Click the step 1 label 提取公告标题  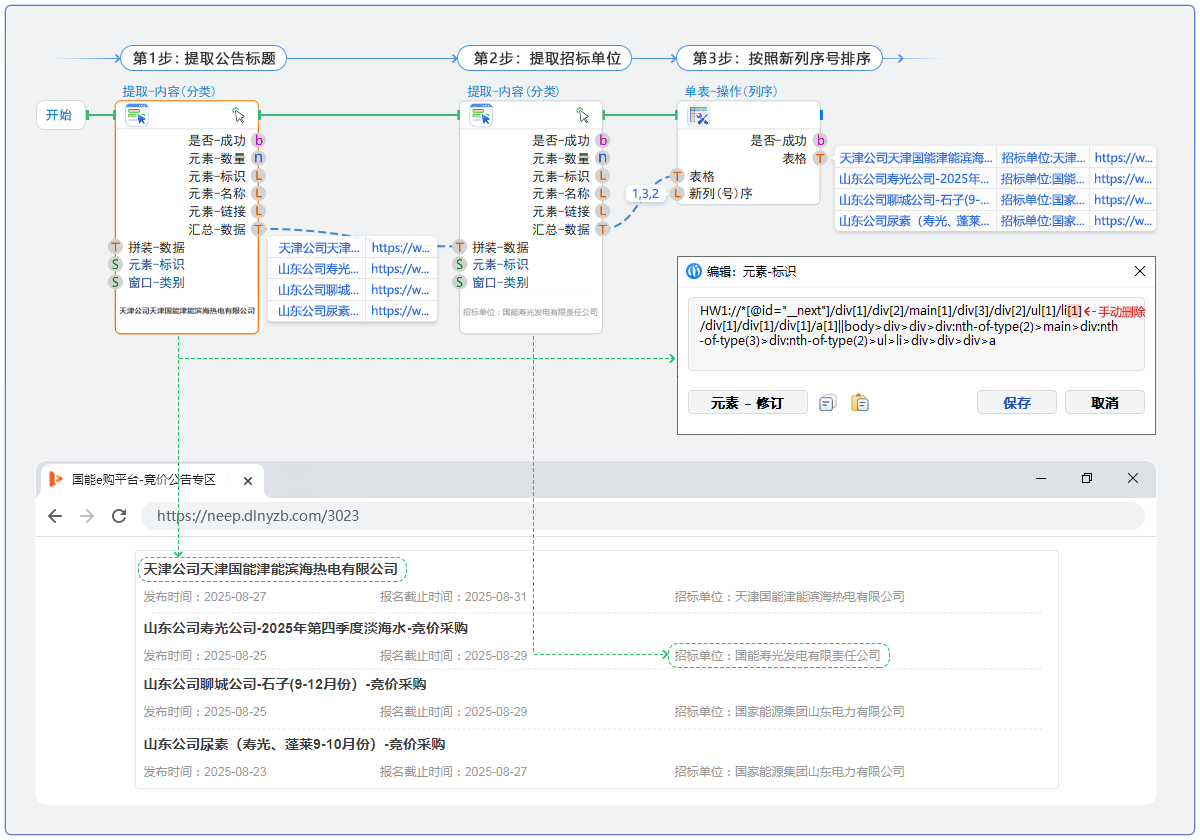204,58
